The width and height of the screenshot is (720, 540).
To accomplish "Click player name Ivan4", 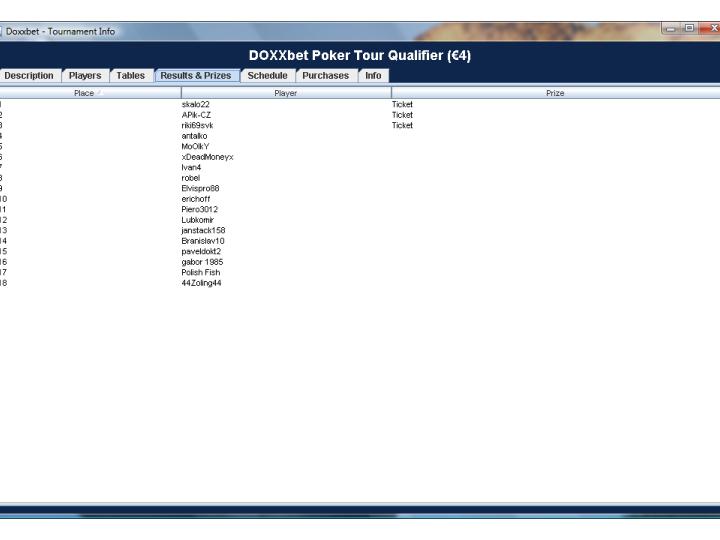I will point(191,168).
